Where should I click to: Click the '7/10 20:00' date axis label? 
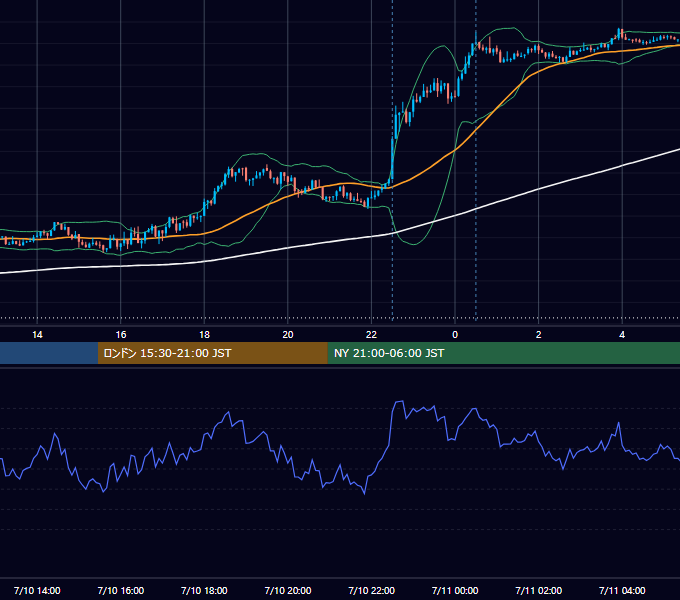pyautogui.click(x=288, y=590)
